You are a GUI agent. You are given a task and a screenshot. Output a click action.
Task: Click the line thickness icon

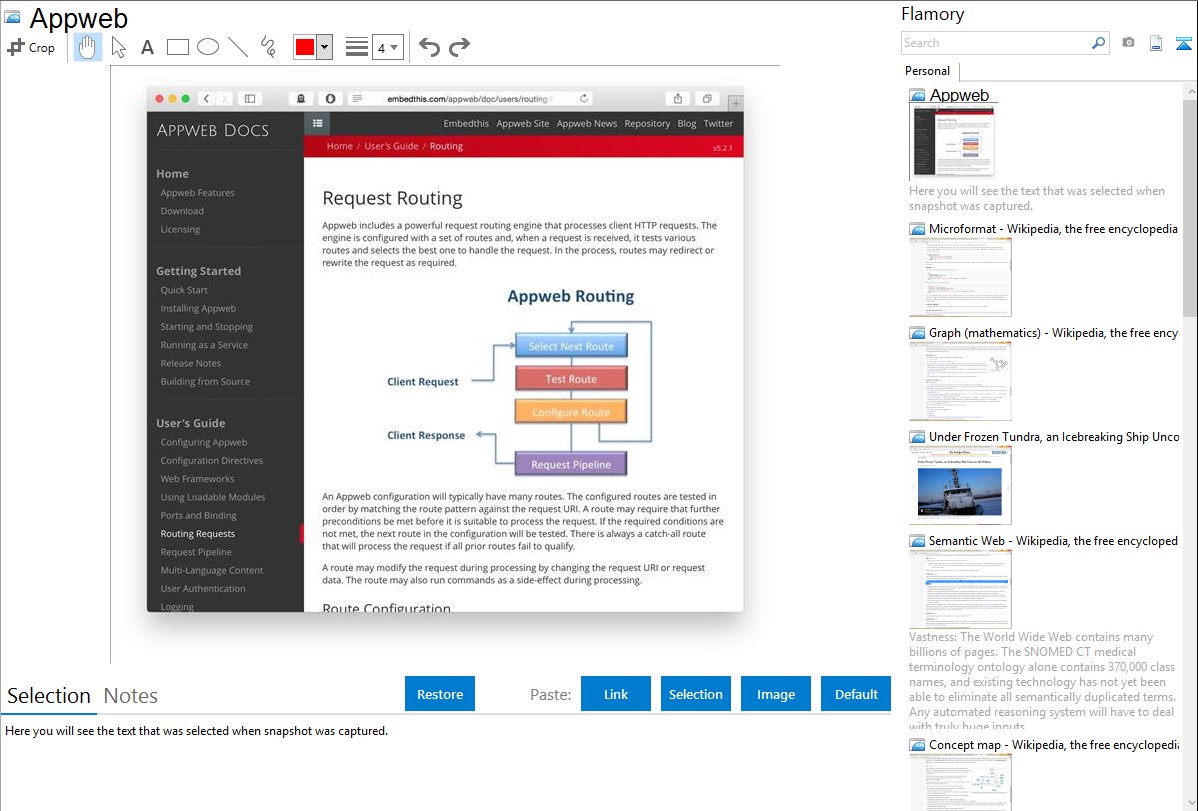click(x=357, y=47)
